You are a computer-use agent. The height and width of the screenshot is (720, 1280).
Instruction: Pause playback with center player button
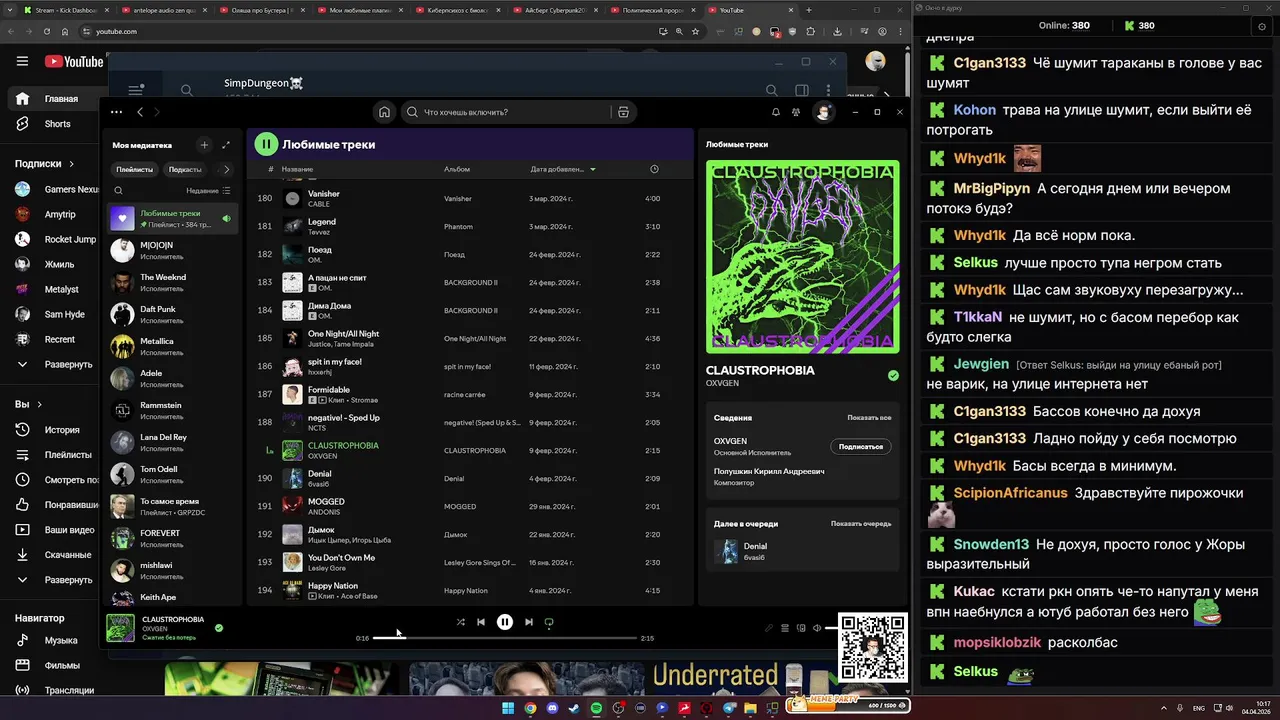505,622
